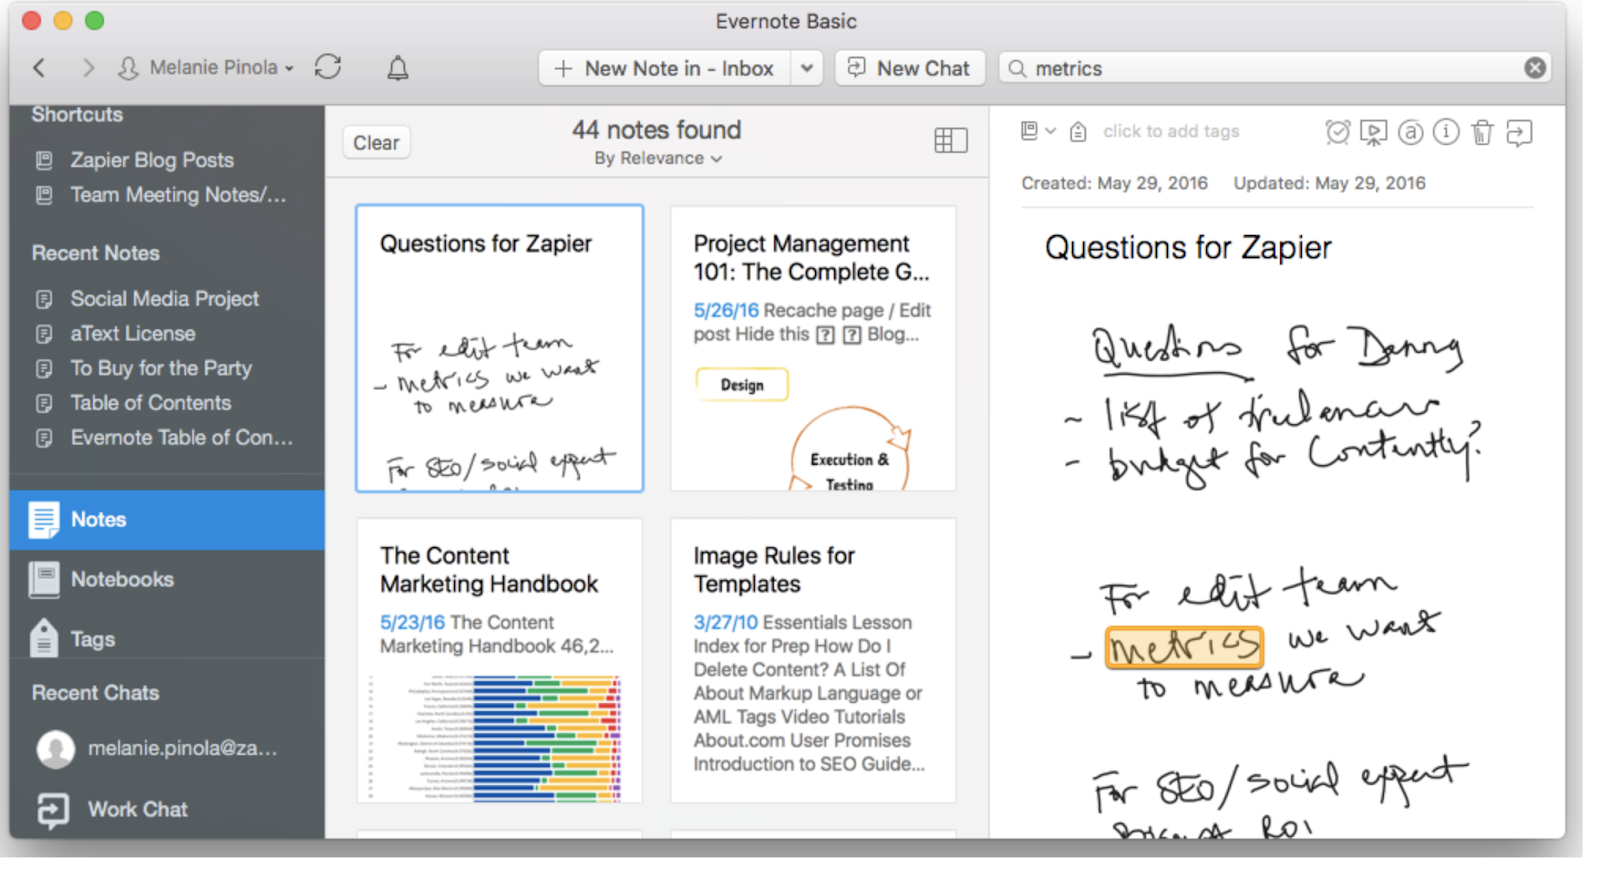Expand the New Note notebook dropdown arrow
The image size is (1600, 889).
pos(807,68)
